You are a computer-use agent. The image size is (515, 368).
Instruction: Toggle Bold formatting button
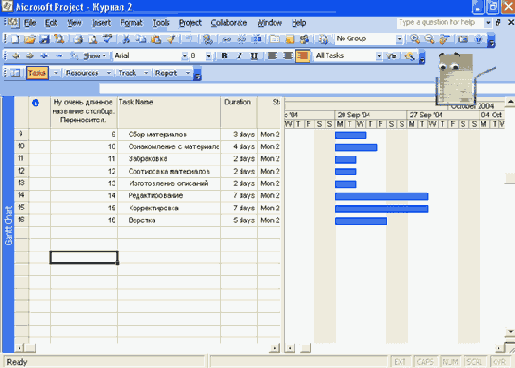[x=224, y=56]
